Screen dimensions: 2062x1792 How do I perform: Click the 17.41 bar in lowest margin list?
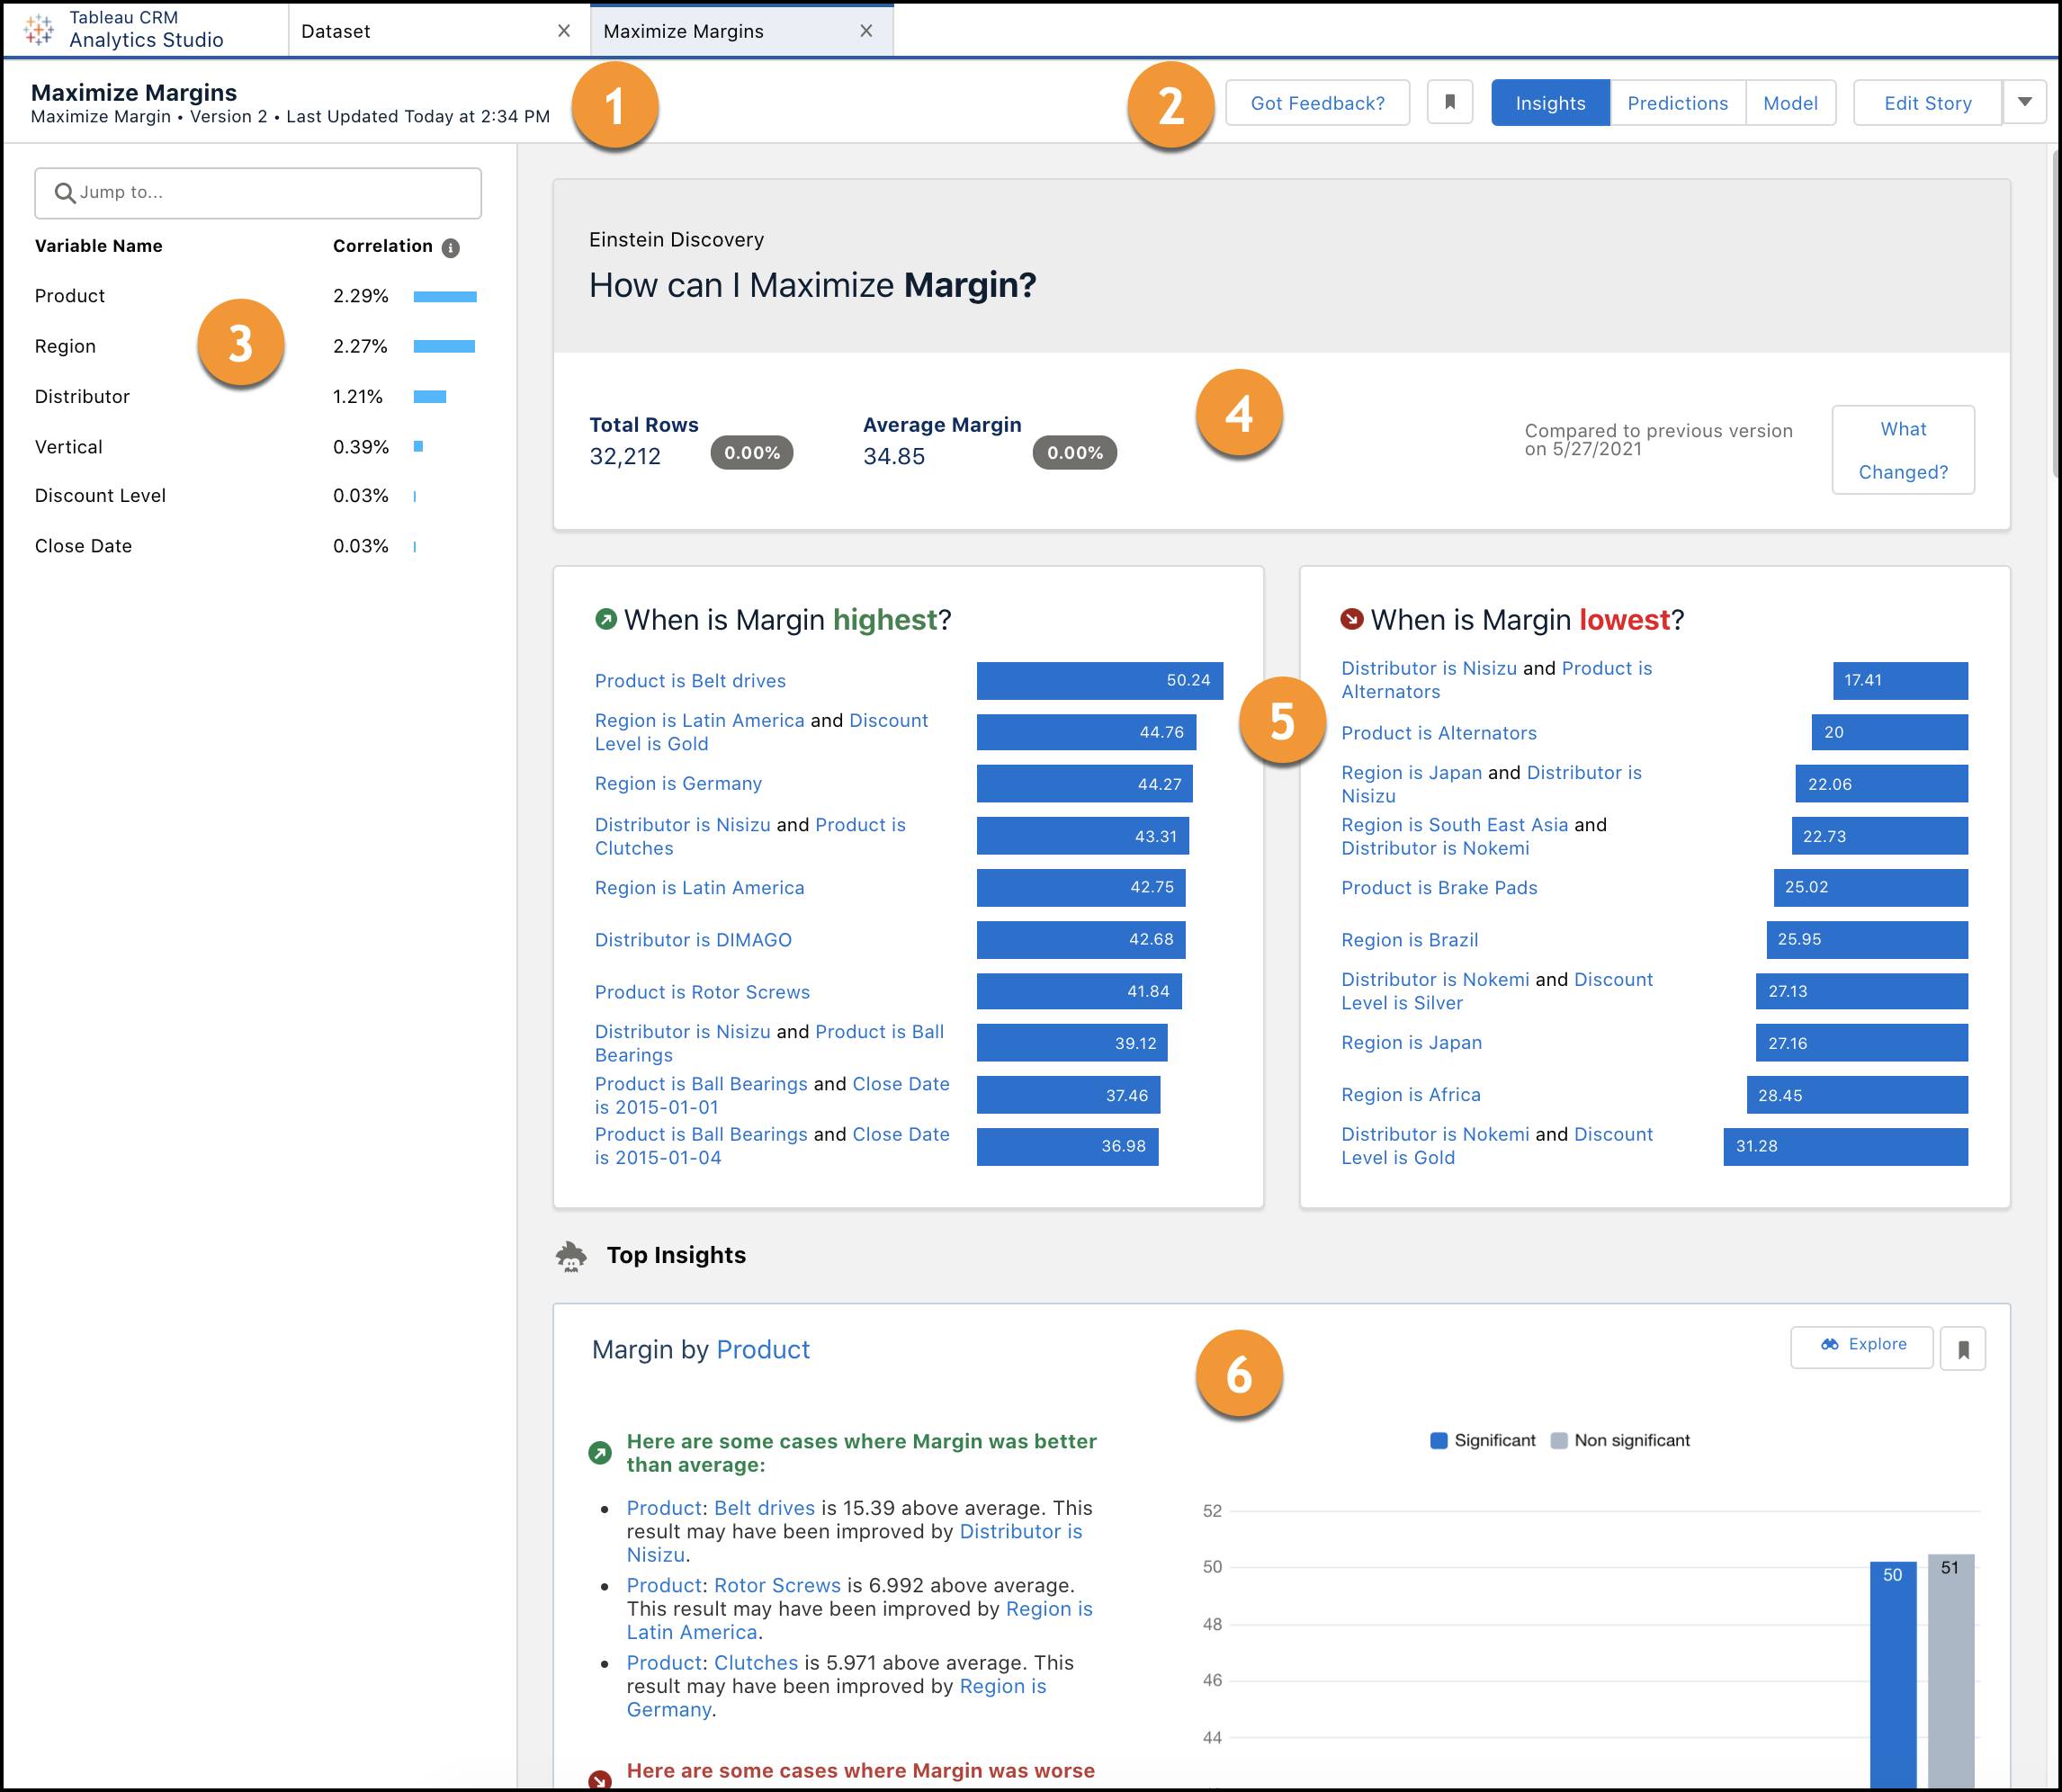coord(1900,680)
